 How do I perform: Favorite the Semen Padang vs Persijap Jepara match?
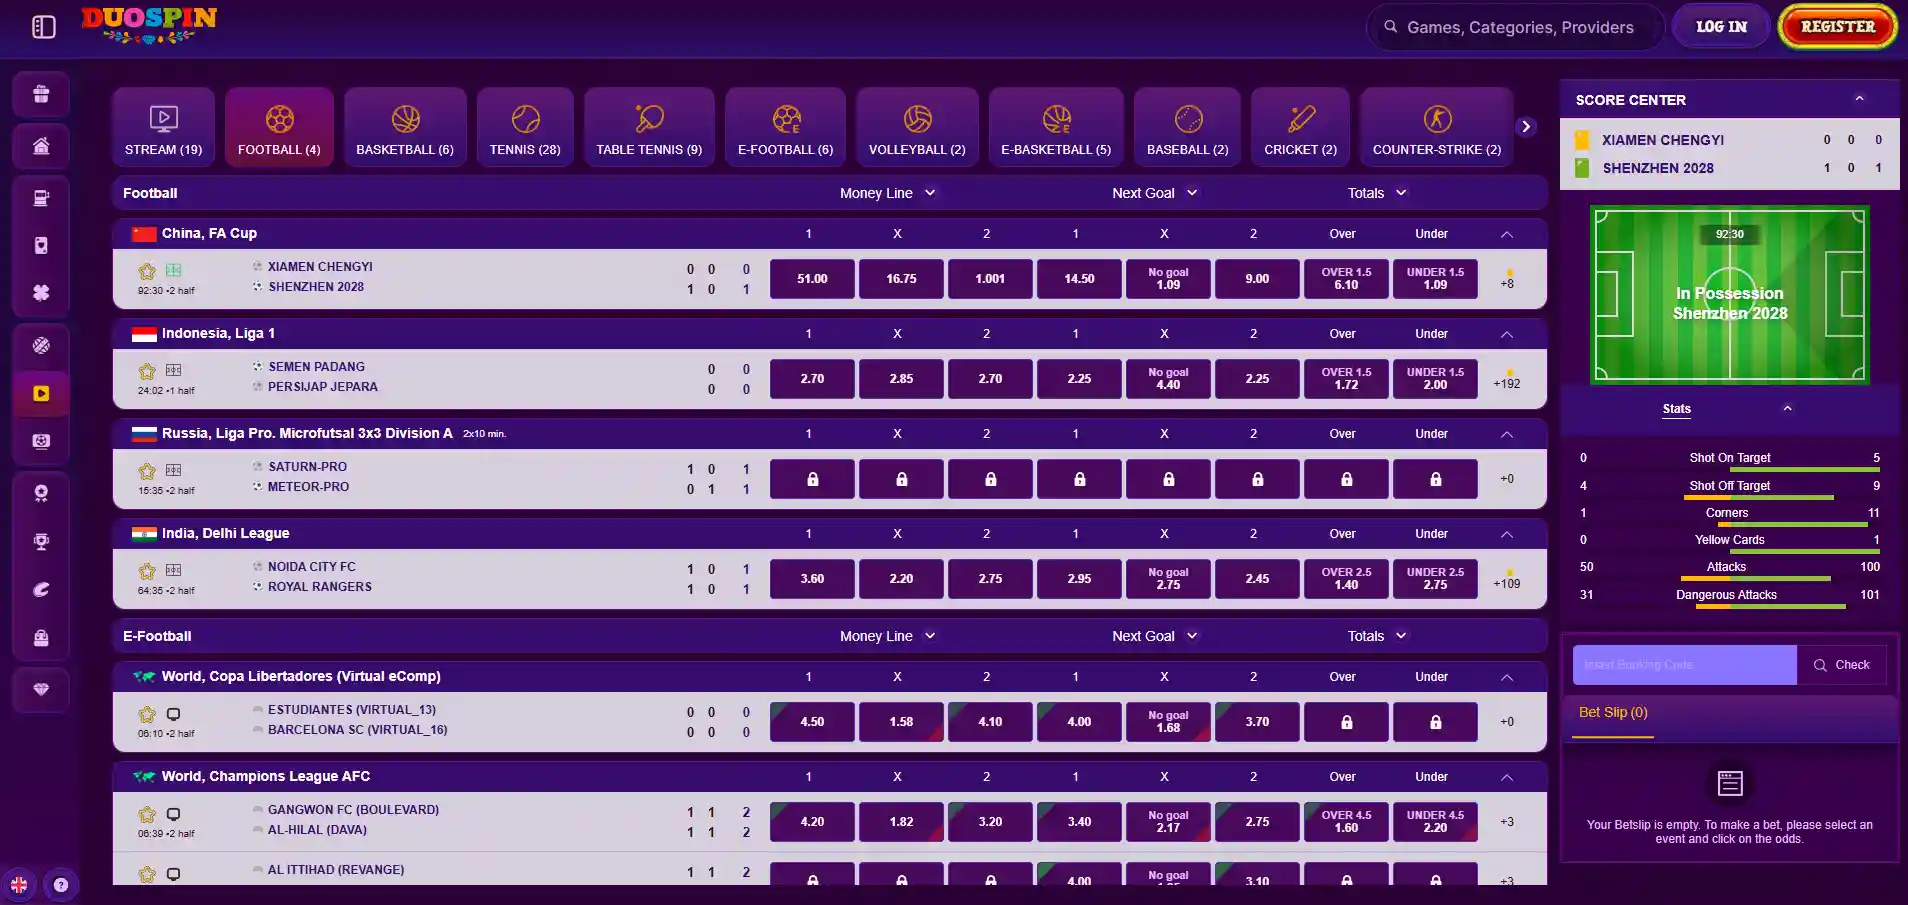[147, 371]
